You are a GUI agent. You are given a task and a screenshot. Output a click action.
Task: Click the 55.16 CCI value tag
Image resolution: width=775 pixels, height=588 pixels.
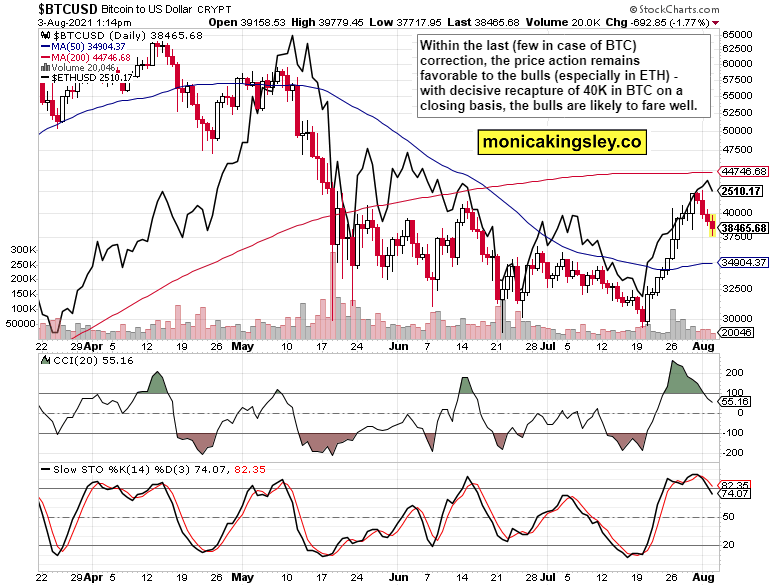point(735,402)
